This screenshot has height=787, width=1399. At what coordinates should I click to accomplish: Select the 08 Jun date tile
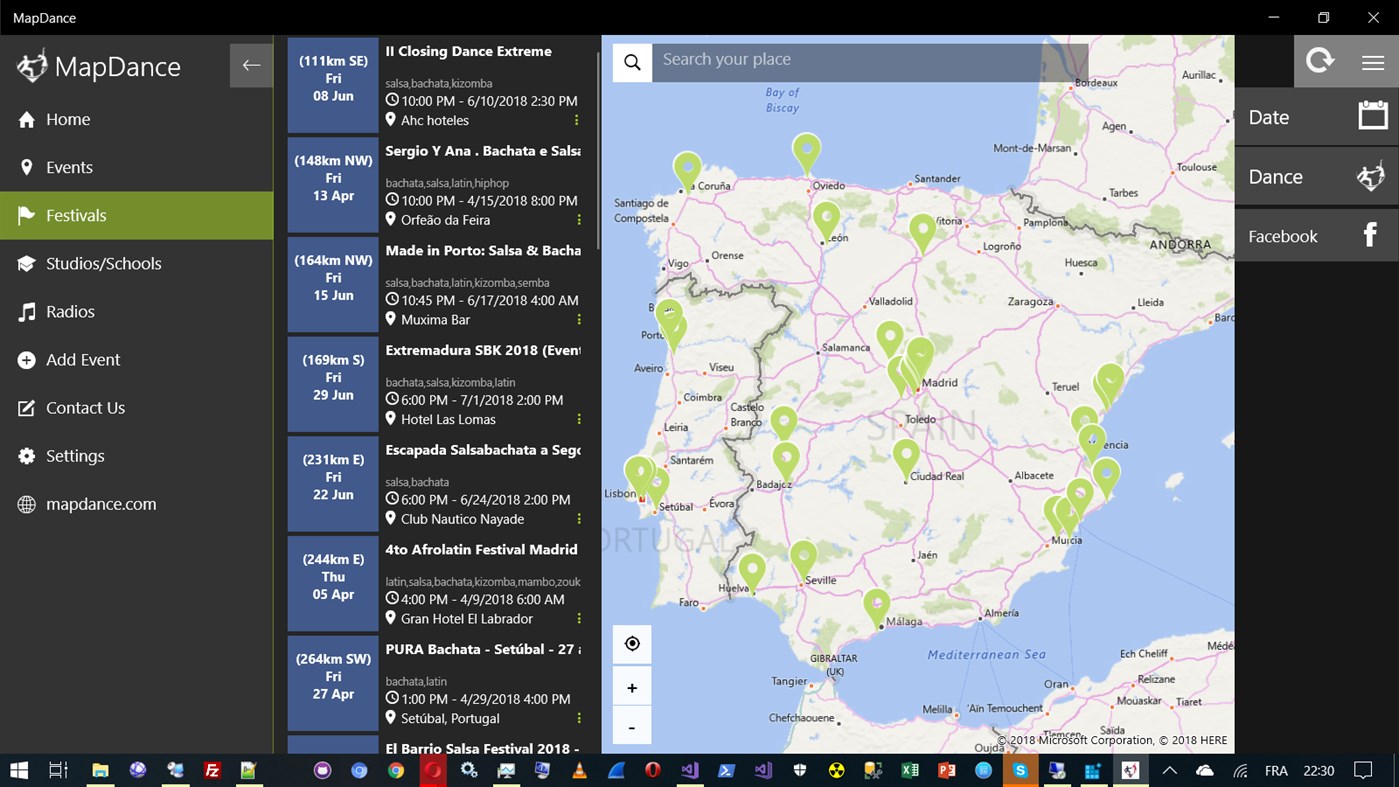tap(333, 85)
